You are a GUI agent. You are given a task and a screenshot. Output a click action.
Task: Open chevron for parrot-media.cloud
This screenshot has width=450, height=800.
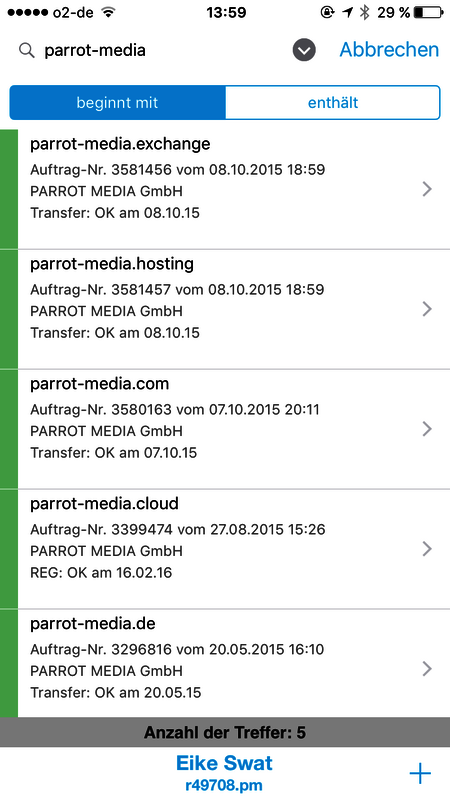(428, 549)
